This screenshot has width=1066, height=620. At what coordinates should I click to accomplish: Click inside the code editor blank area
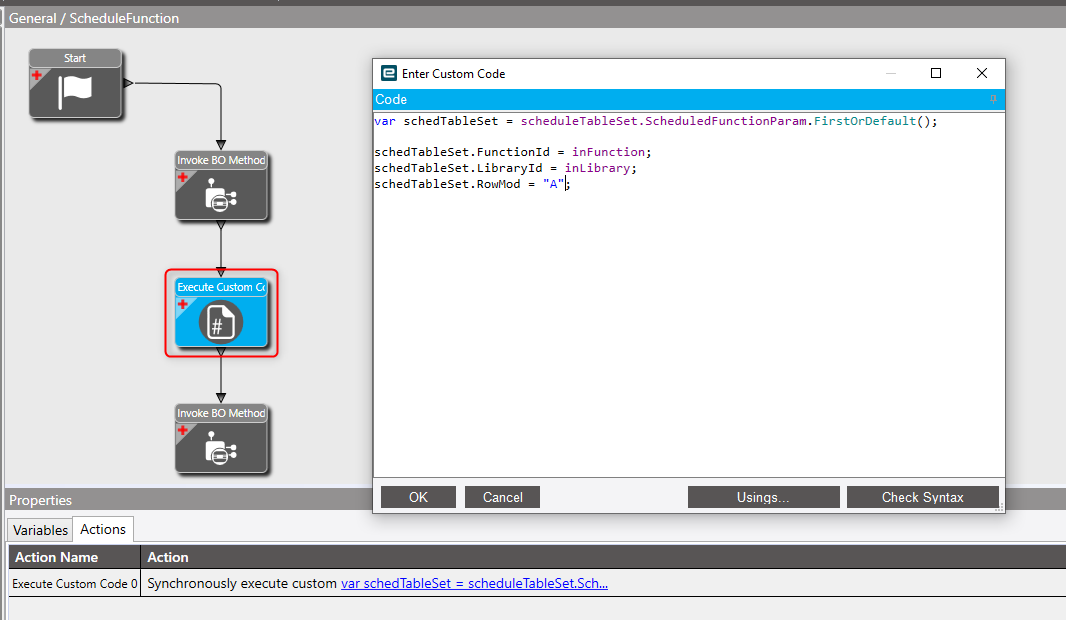point(689,333)
